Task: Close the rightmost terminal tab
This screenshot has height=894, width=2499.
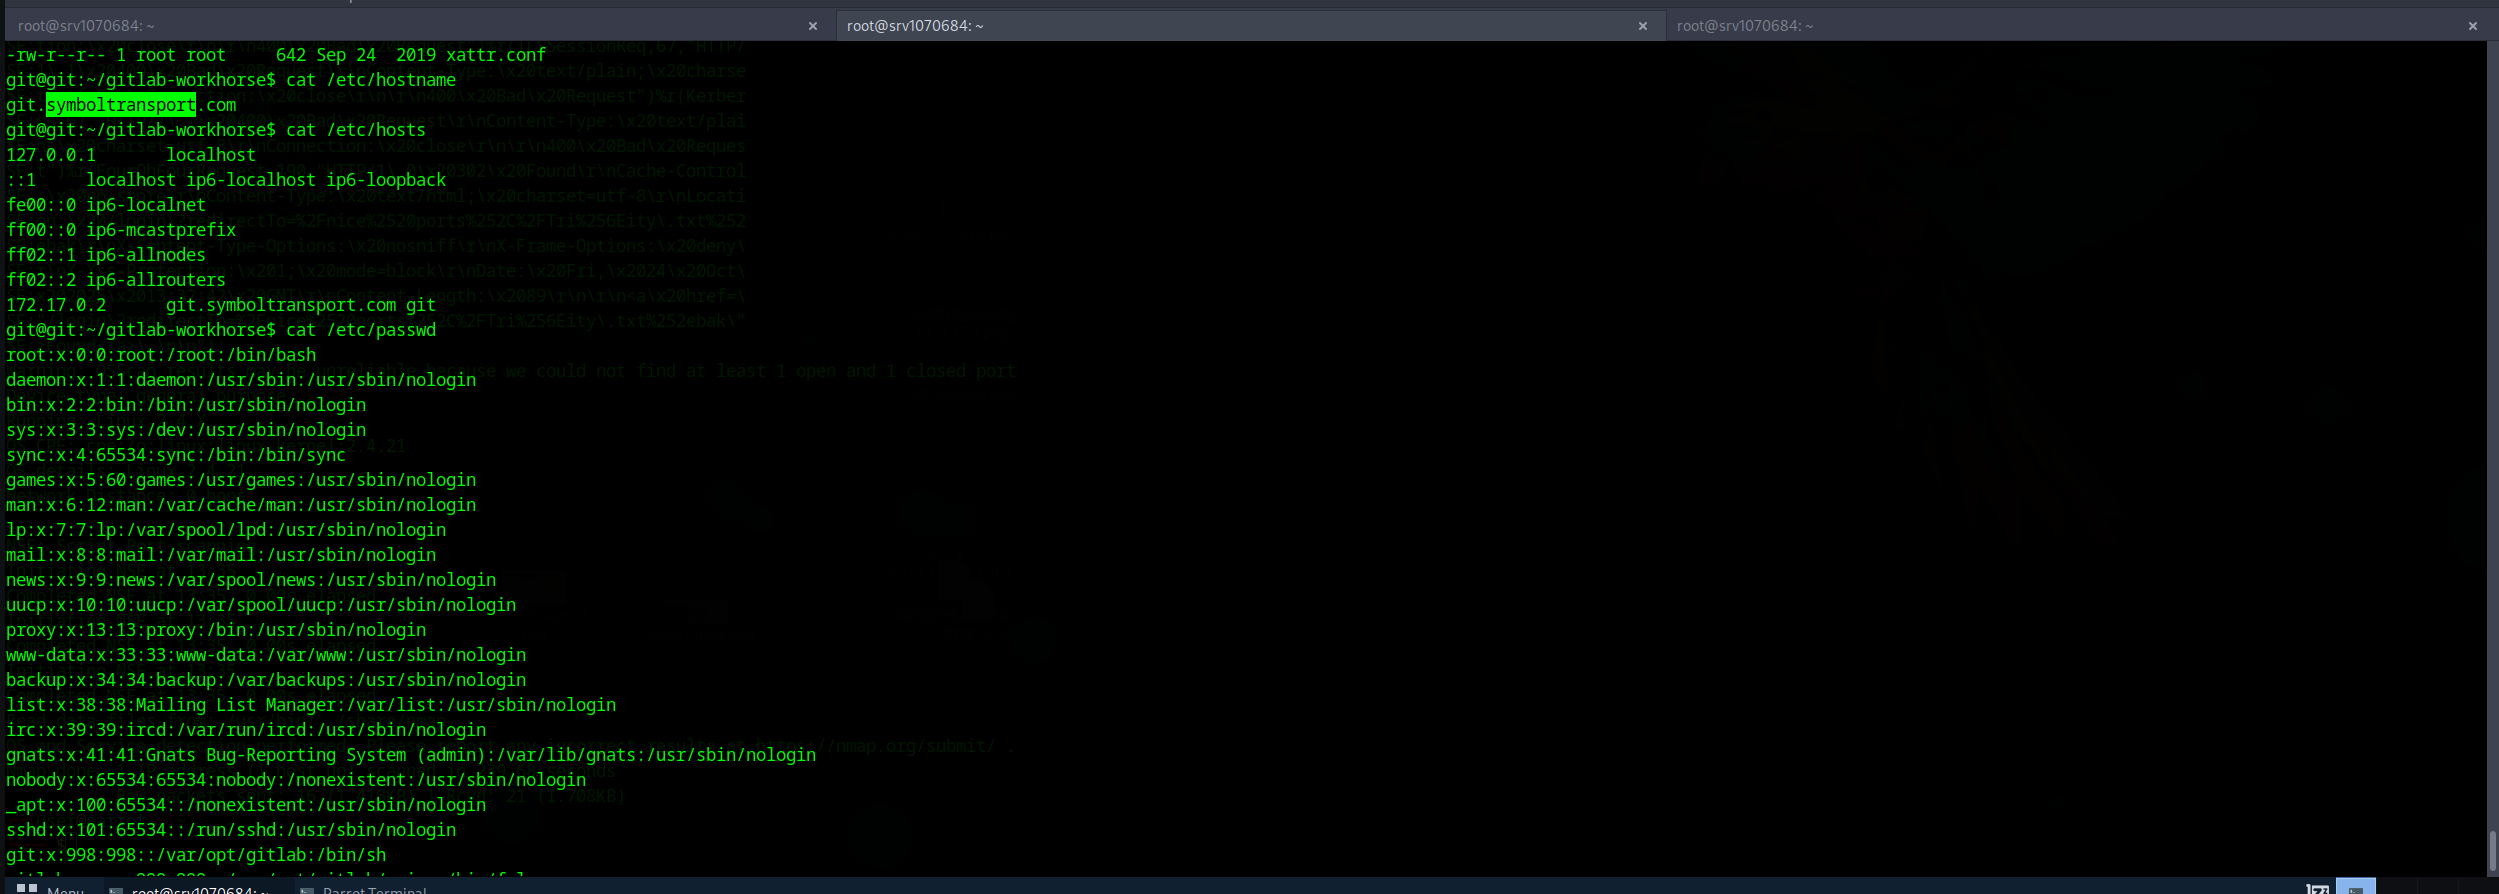Action: coord(2473,26)
